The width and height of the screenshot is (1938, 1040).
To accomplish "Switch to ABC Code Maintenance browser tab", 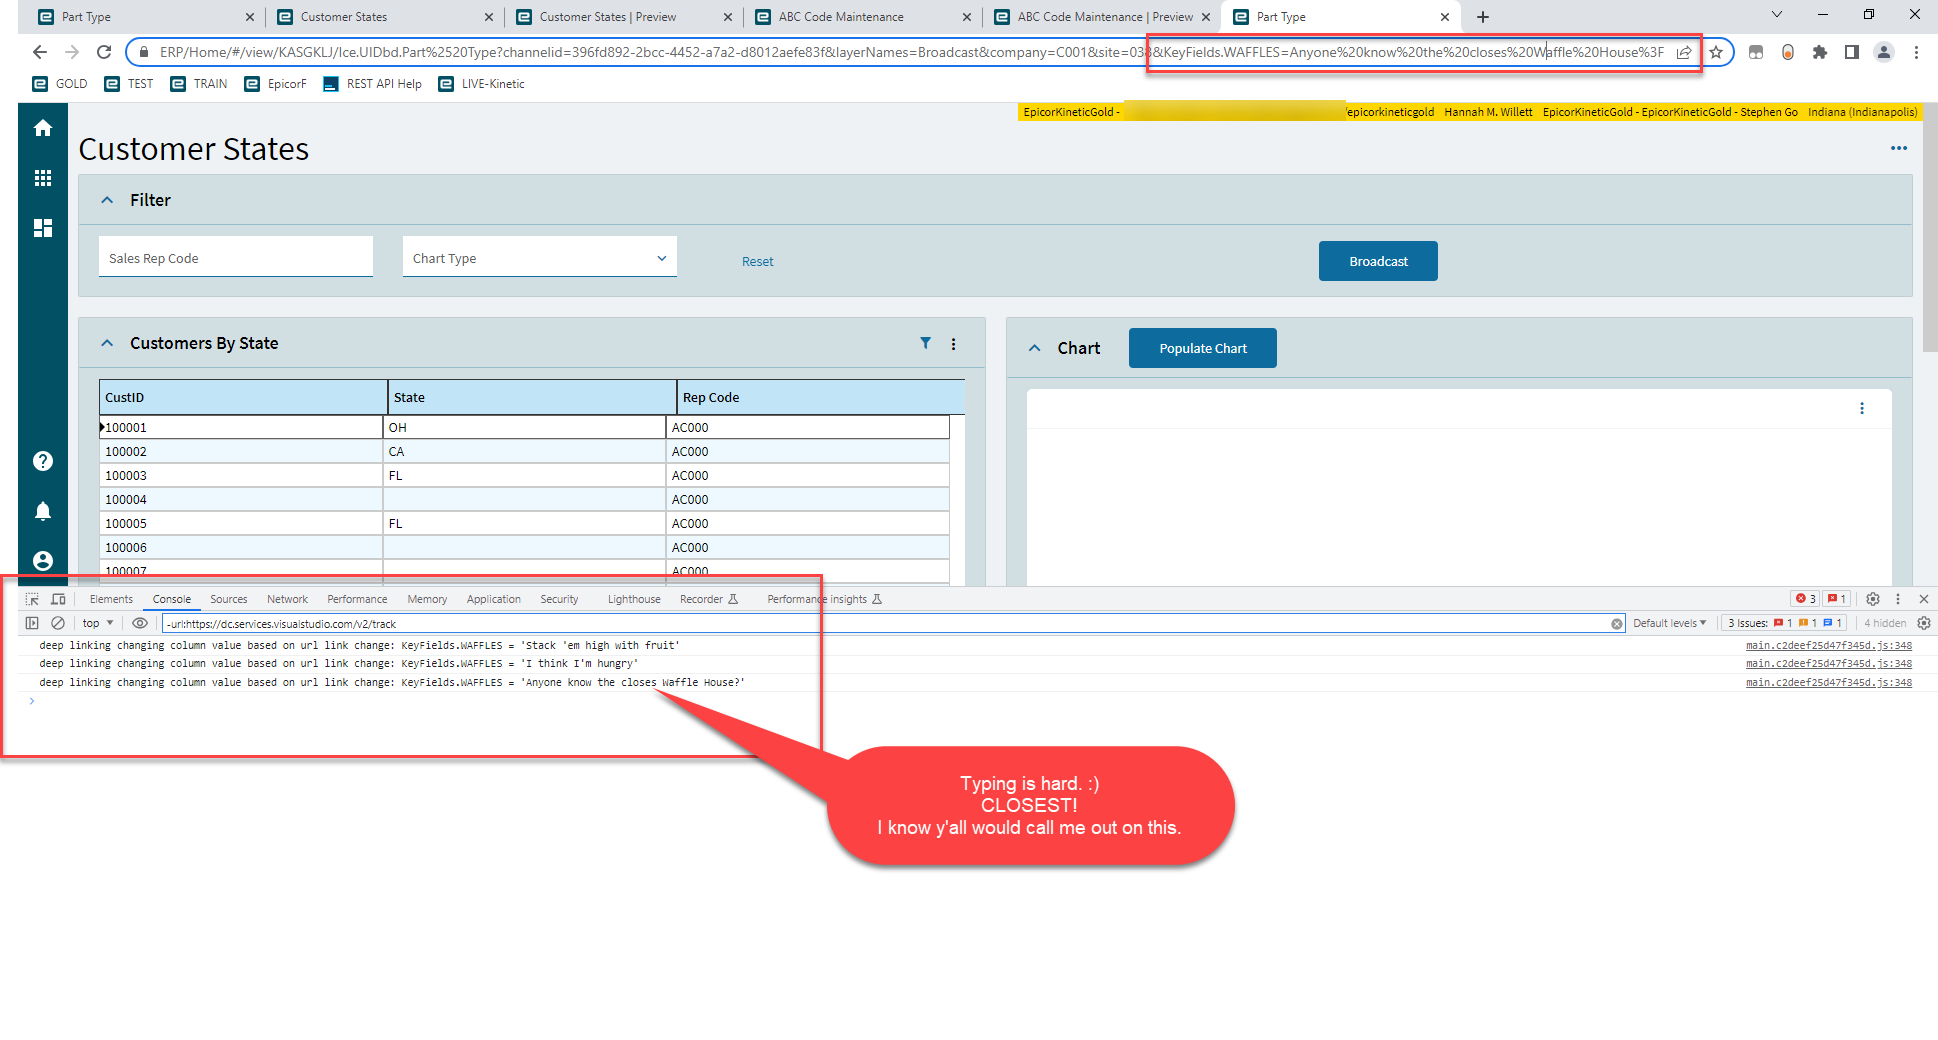I will pyautogui.click(x=862, y=17).
